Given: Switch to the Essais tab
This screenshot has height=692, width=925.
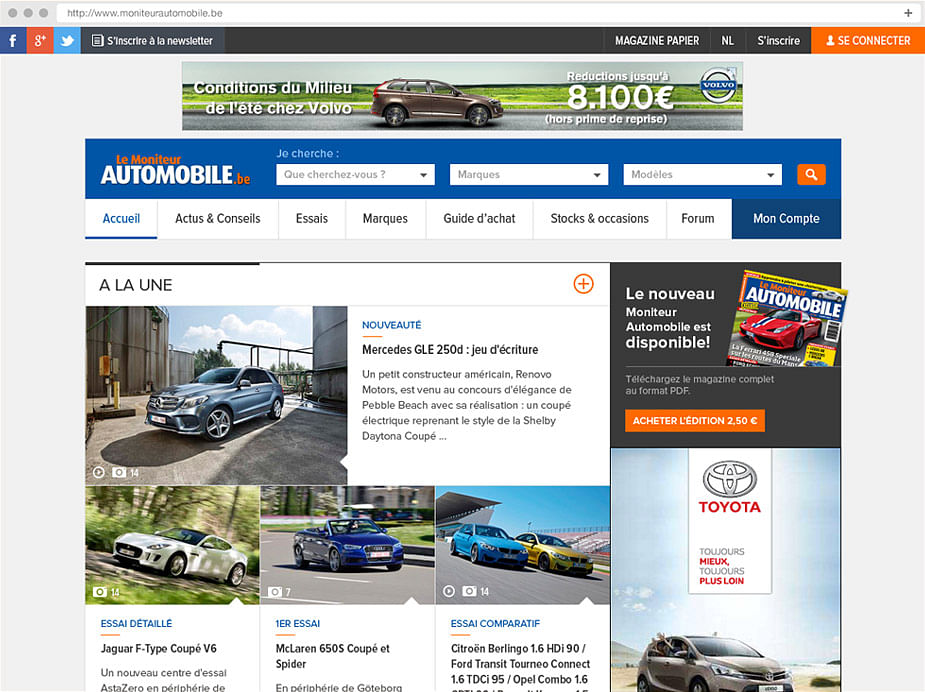Looking at the screenshot, I should tap(311, 219).
